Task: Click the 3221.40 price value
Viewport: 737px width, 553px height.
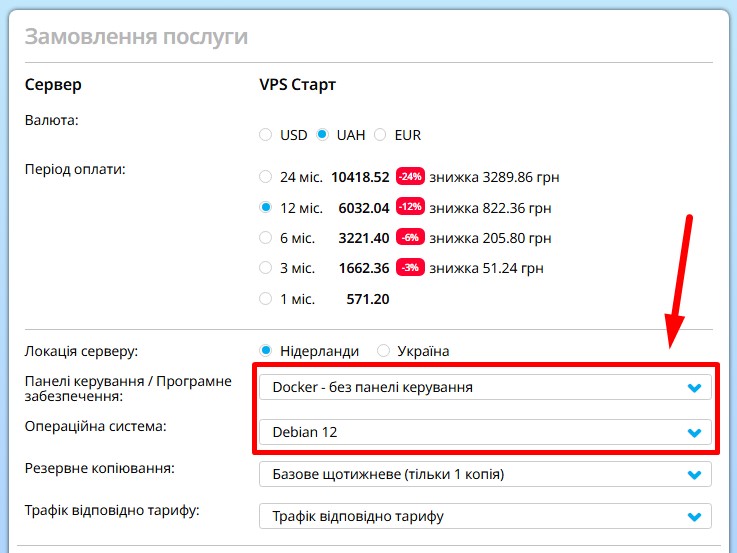Action: pos(364,238)
